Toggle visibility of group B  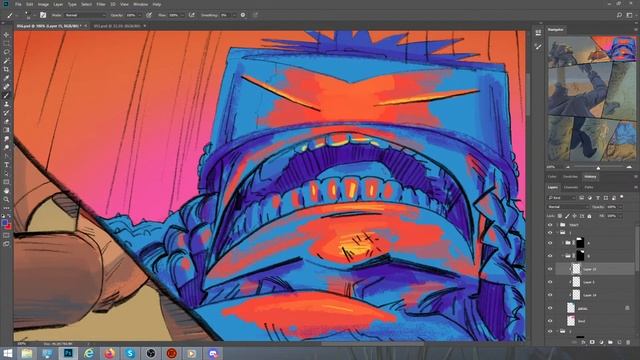click(x=550, y=256)
